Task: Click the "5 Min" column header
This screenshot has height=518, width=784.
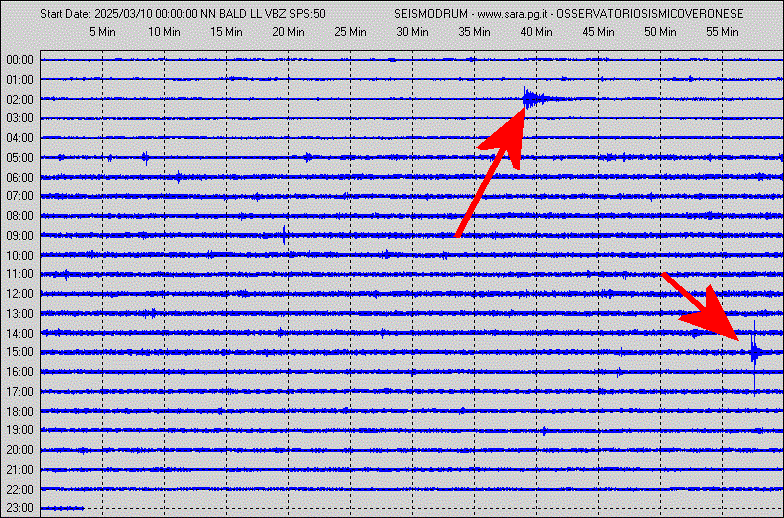Action: point(102,32)
